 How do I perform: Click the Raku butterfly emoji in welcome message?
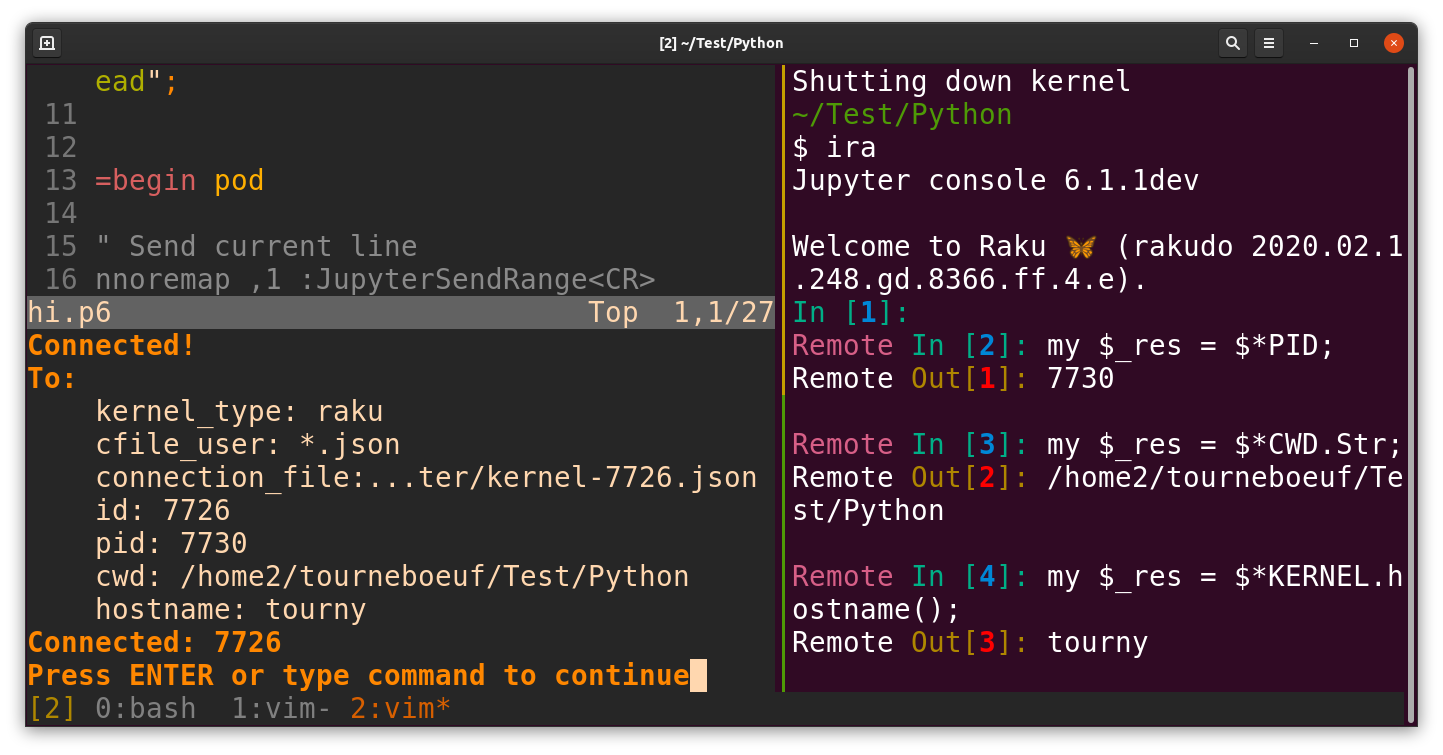(1079, 245)
